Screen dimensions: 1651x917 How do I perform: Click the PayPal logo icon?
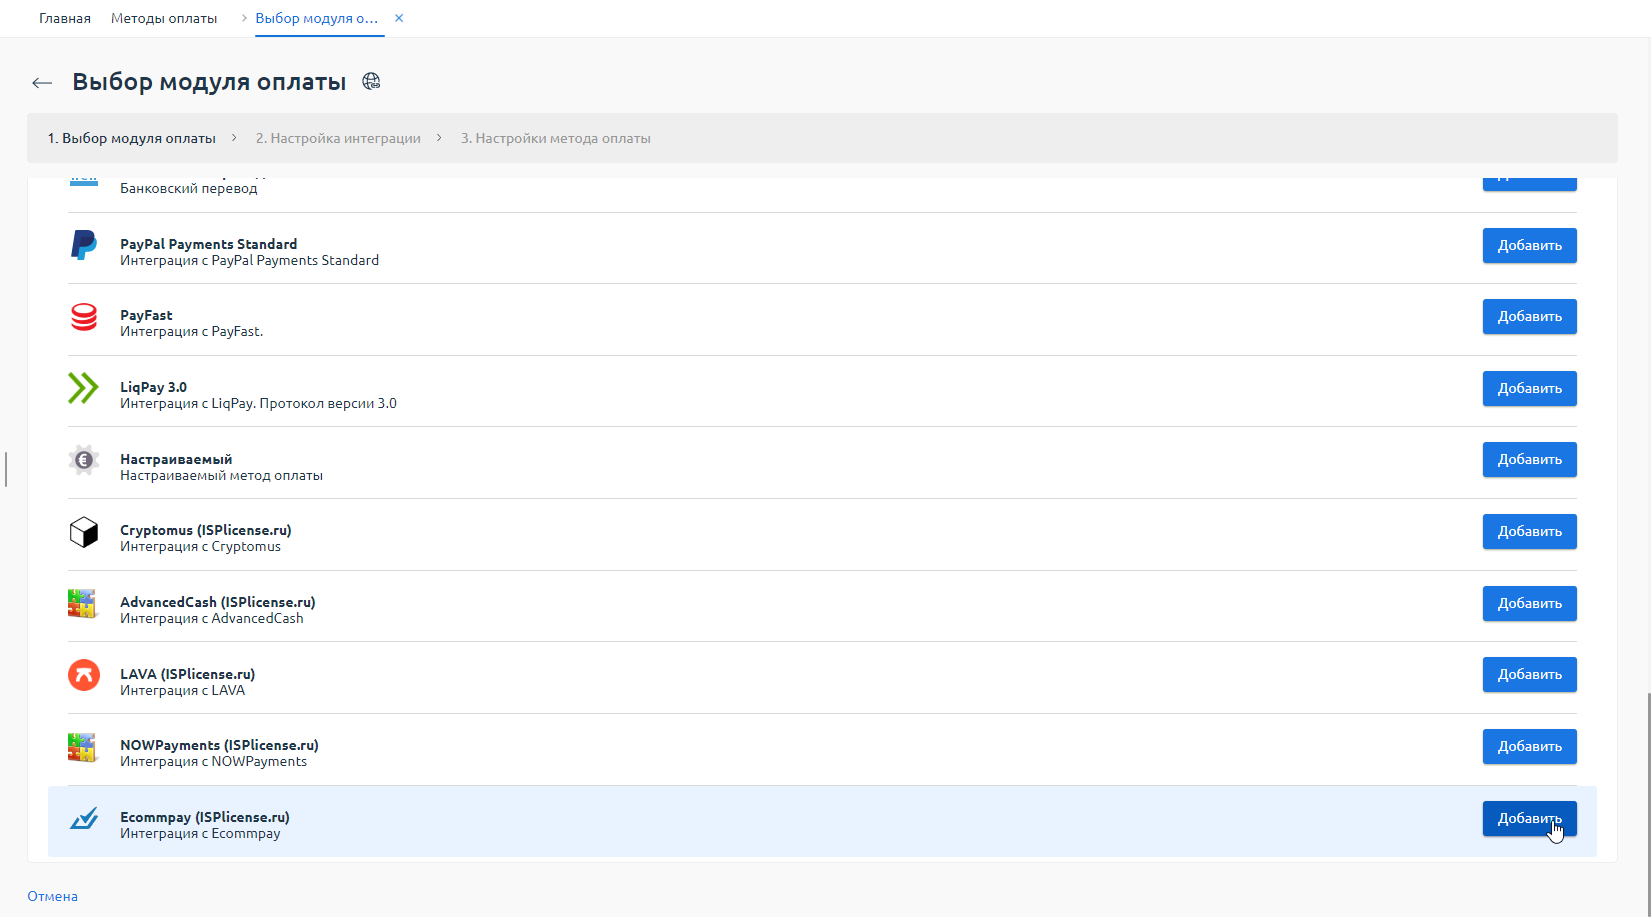84,245
